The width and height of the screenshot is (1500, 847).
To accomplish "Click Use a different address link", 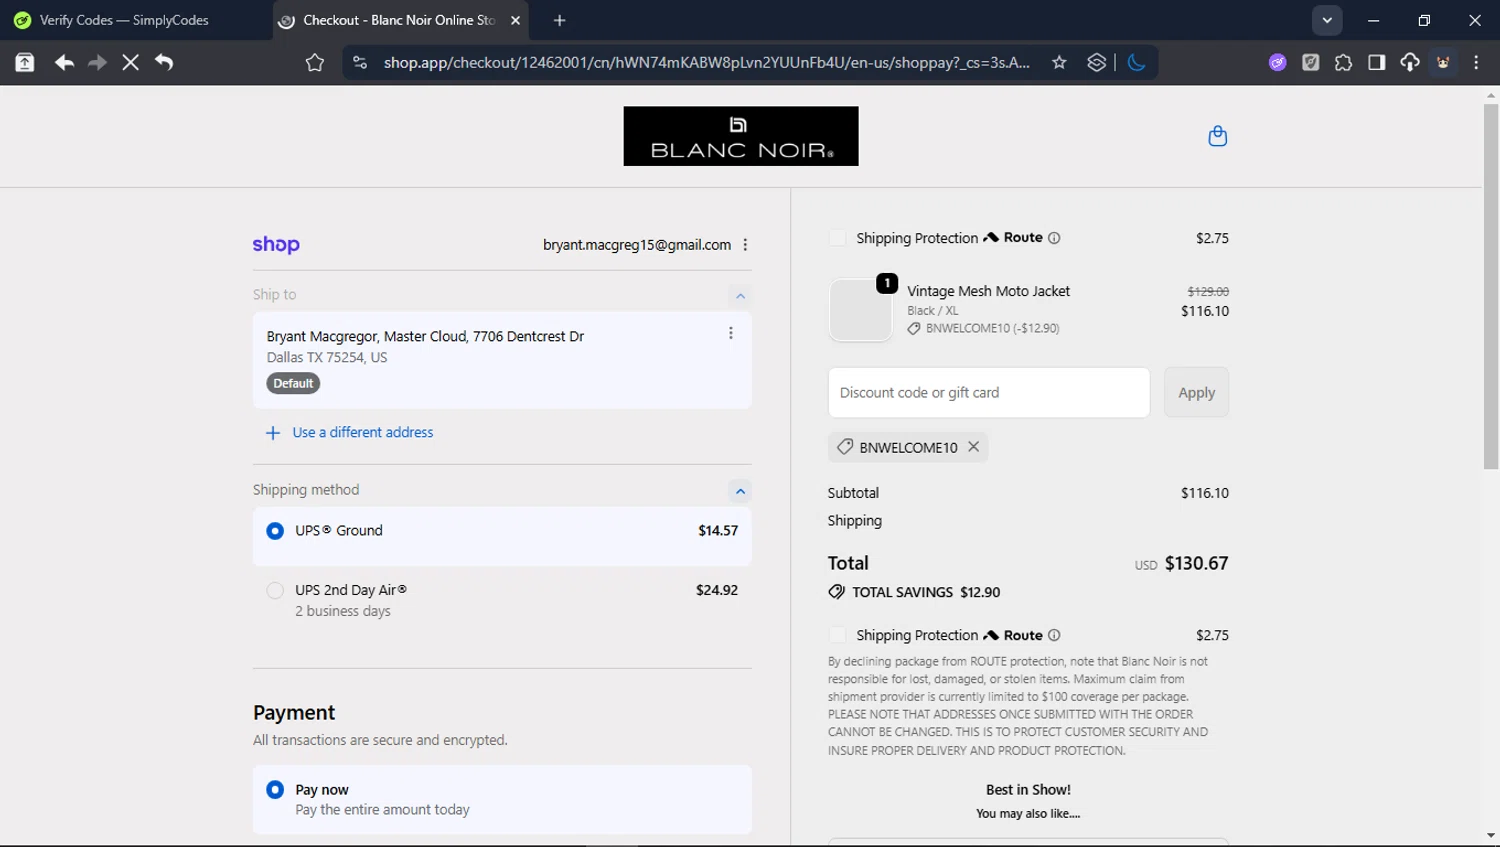I will point(363,432).
